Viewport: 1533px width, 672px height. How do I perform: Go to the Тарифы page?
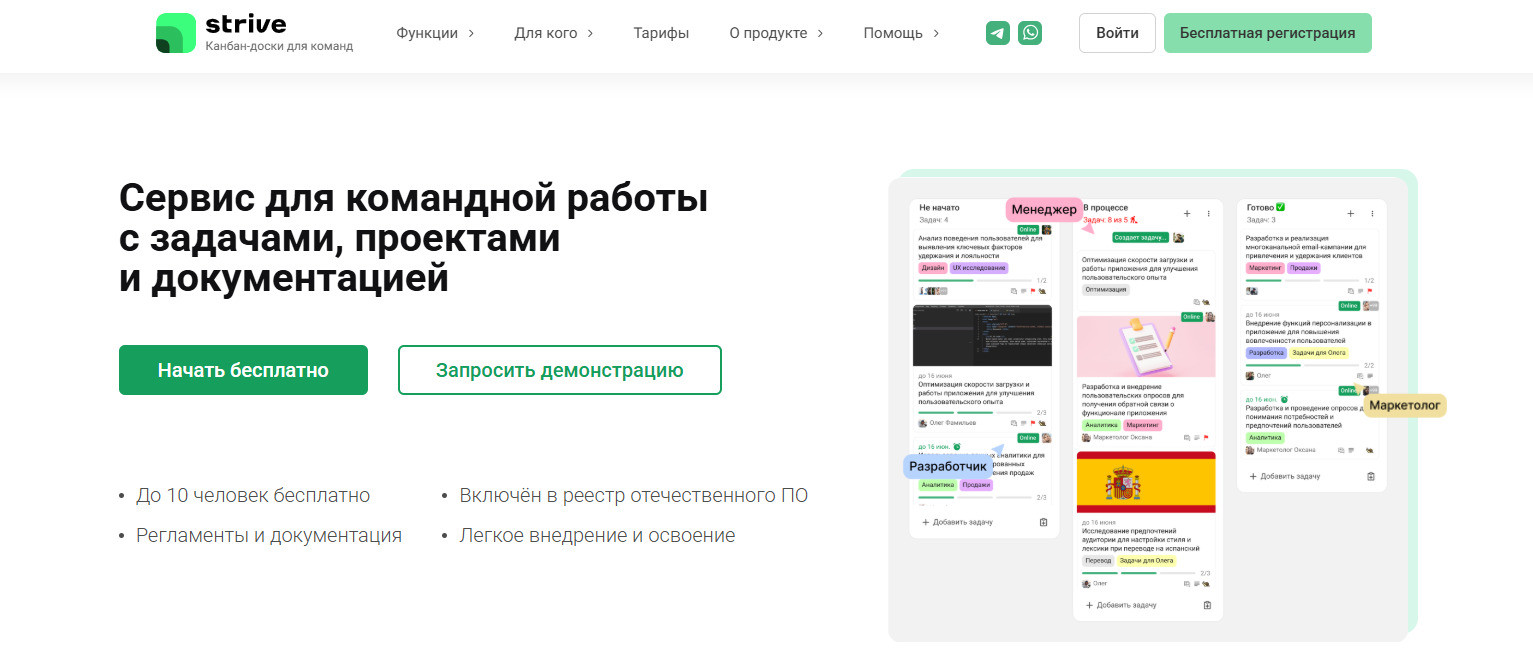click(661, 33)
